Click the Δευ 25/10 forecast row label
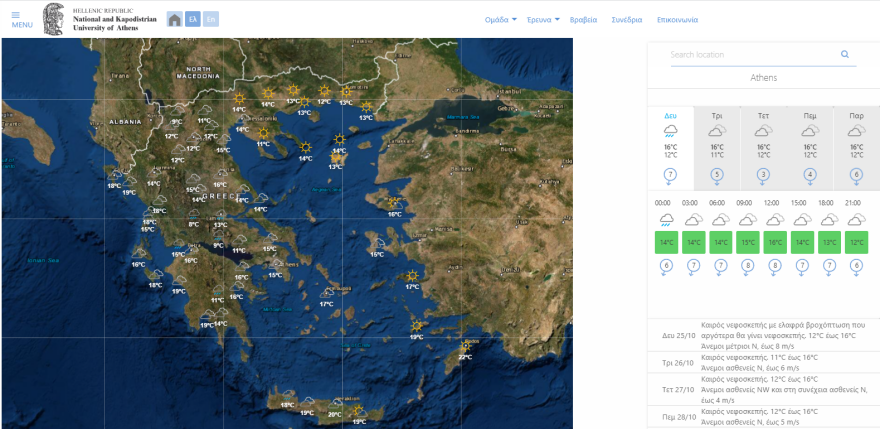 pos(679,335)
